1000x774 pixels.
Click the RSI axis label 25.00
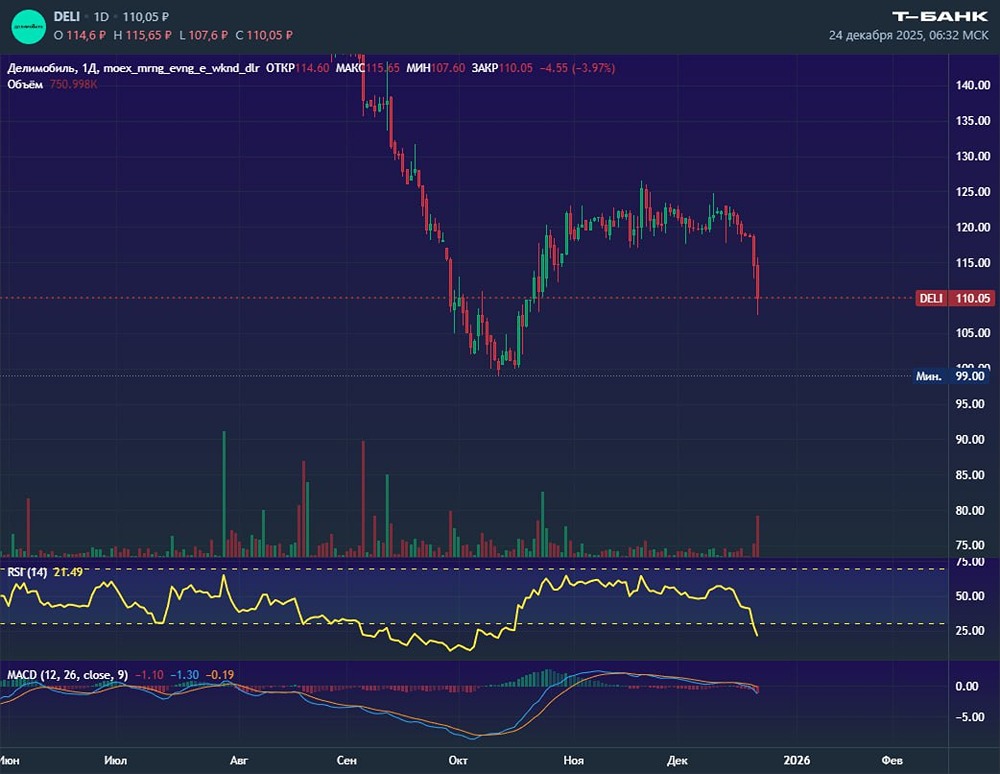tap(970, 631)
